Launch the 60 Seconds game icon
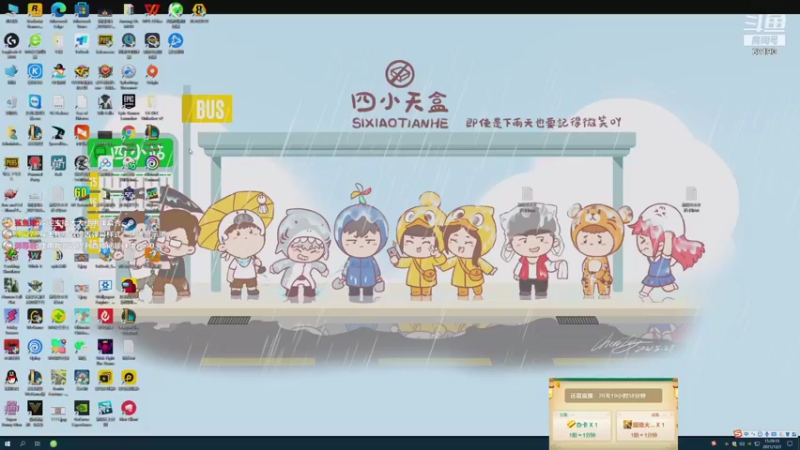Screen dimensions: 800x450 coord(82,194)
